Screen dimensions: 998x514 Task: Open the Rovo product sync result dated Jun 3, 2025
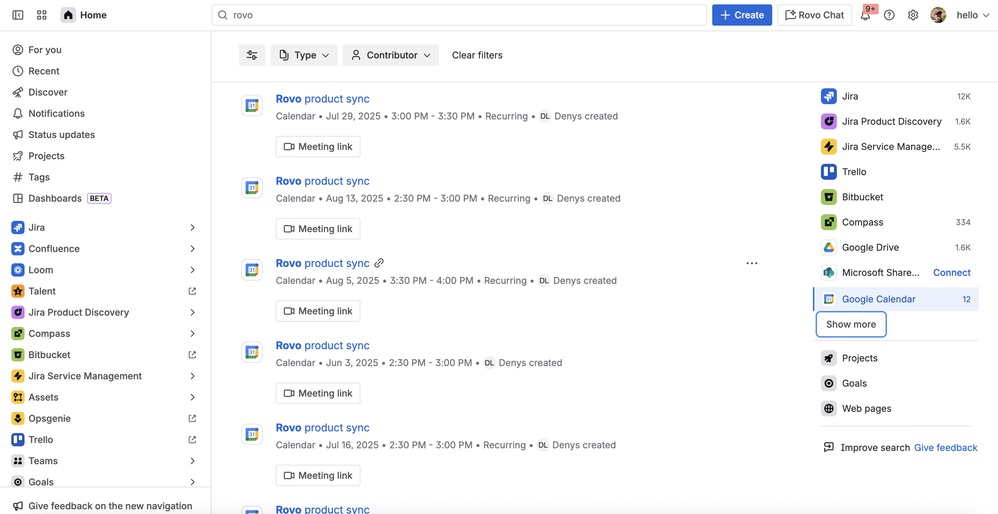point(323,345)
